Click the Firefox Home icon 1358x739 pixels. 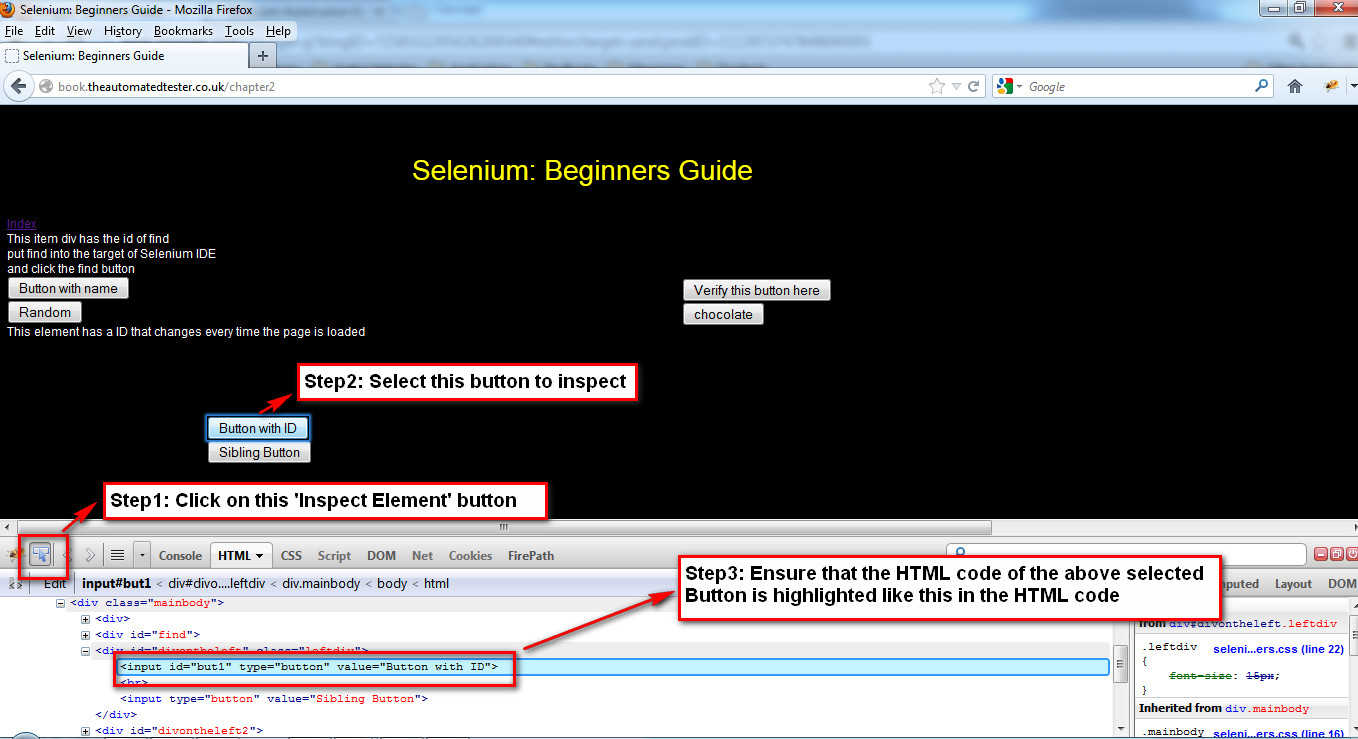(1294, 86)
